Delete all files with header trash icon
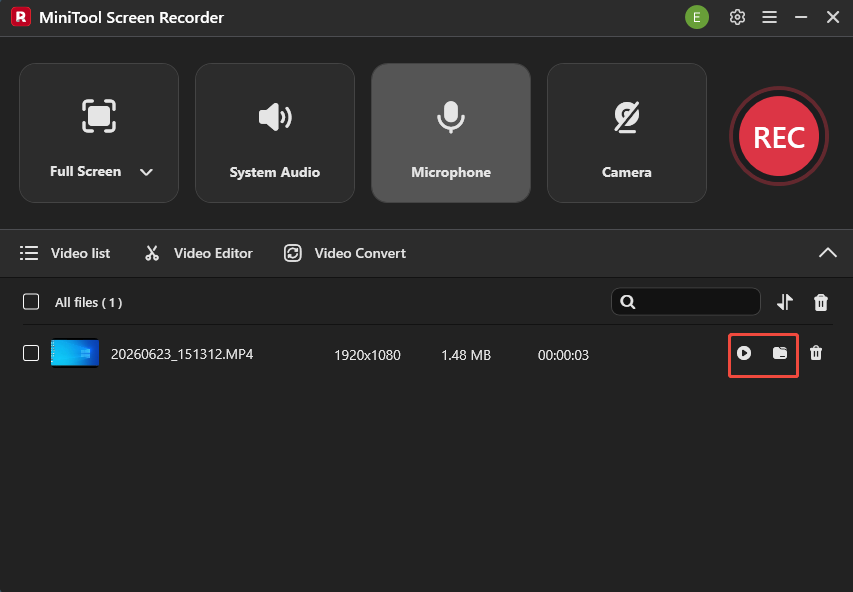Screen dimensions: 853x592 point(820,303)
